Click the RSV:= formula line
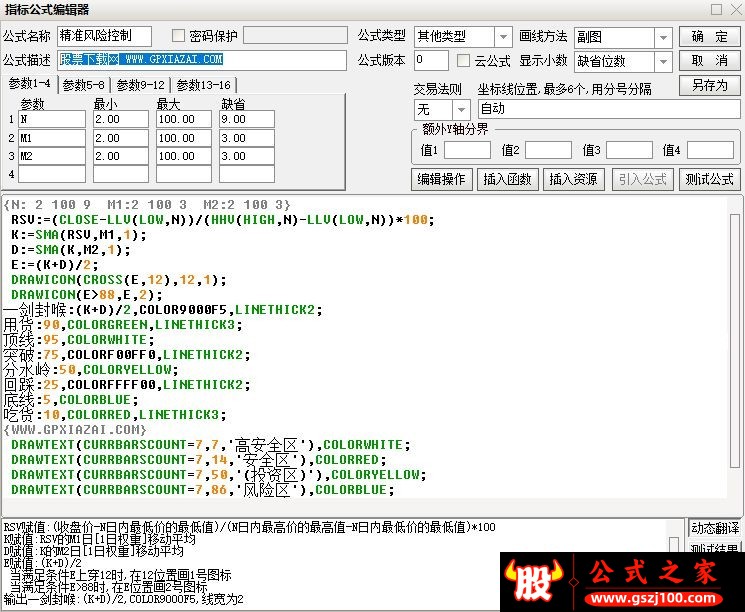The height and width of the screenshot is (612, 745). [222, 220]
